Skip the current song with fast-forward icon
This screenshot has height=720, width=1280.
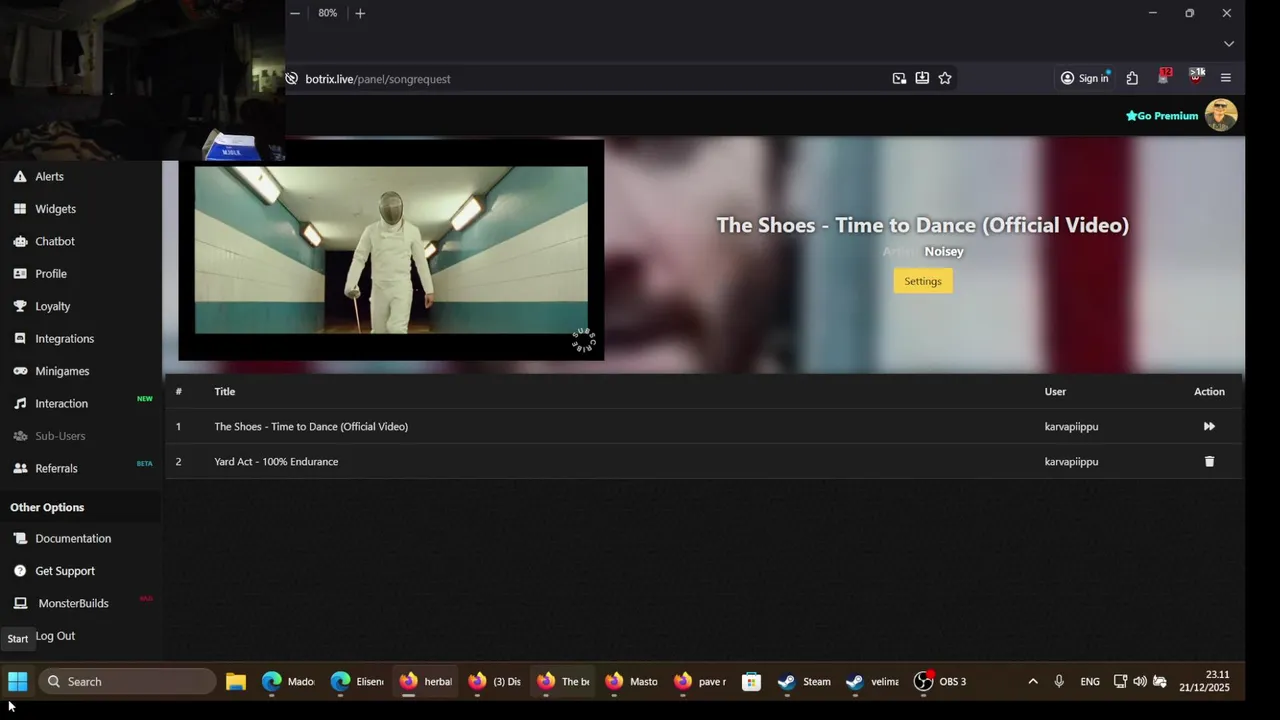(x=1209, y=426)
